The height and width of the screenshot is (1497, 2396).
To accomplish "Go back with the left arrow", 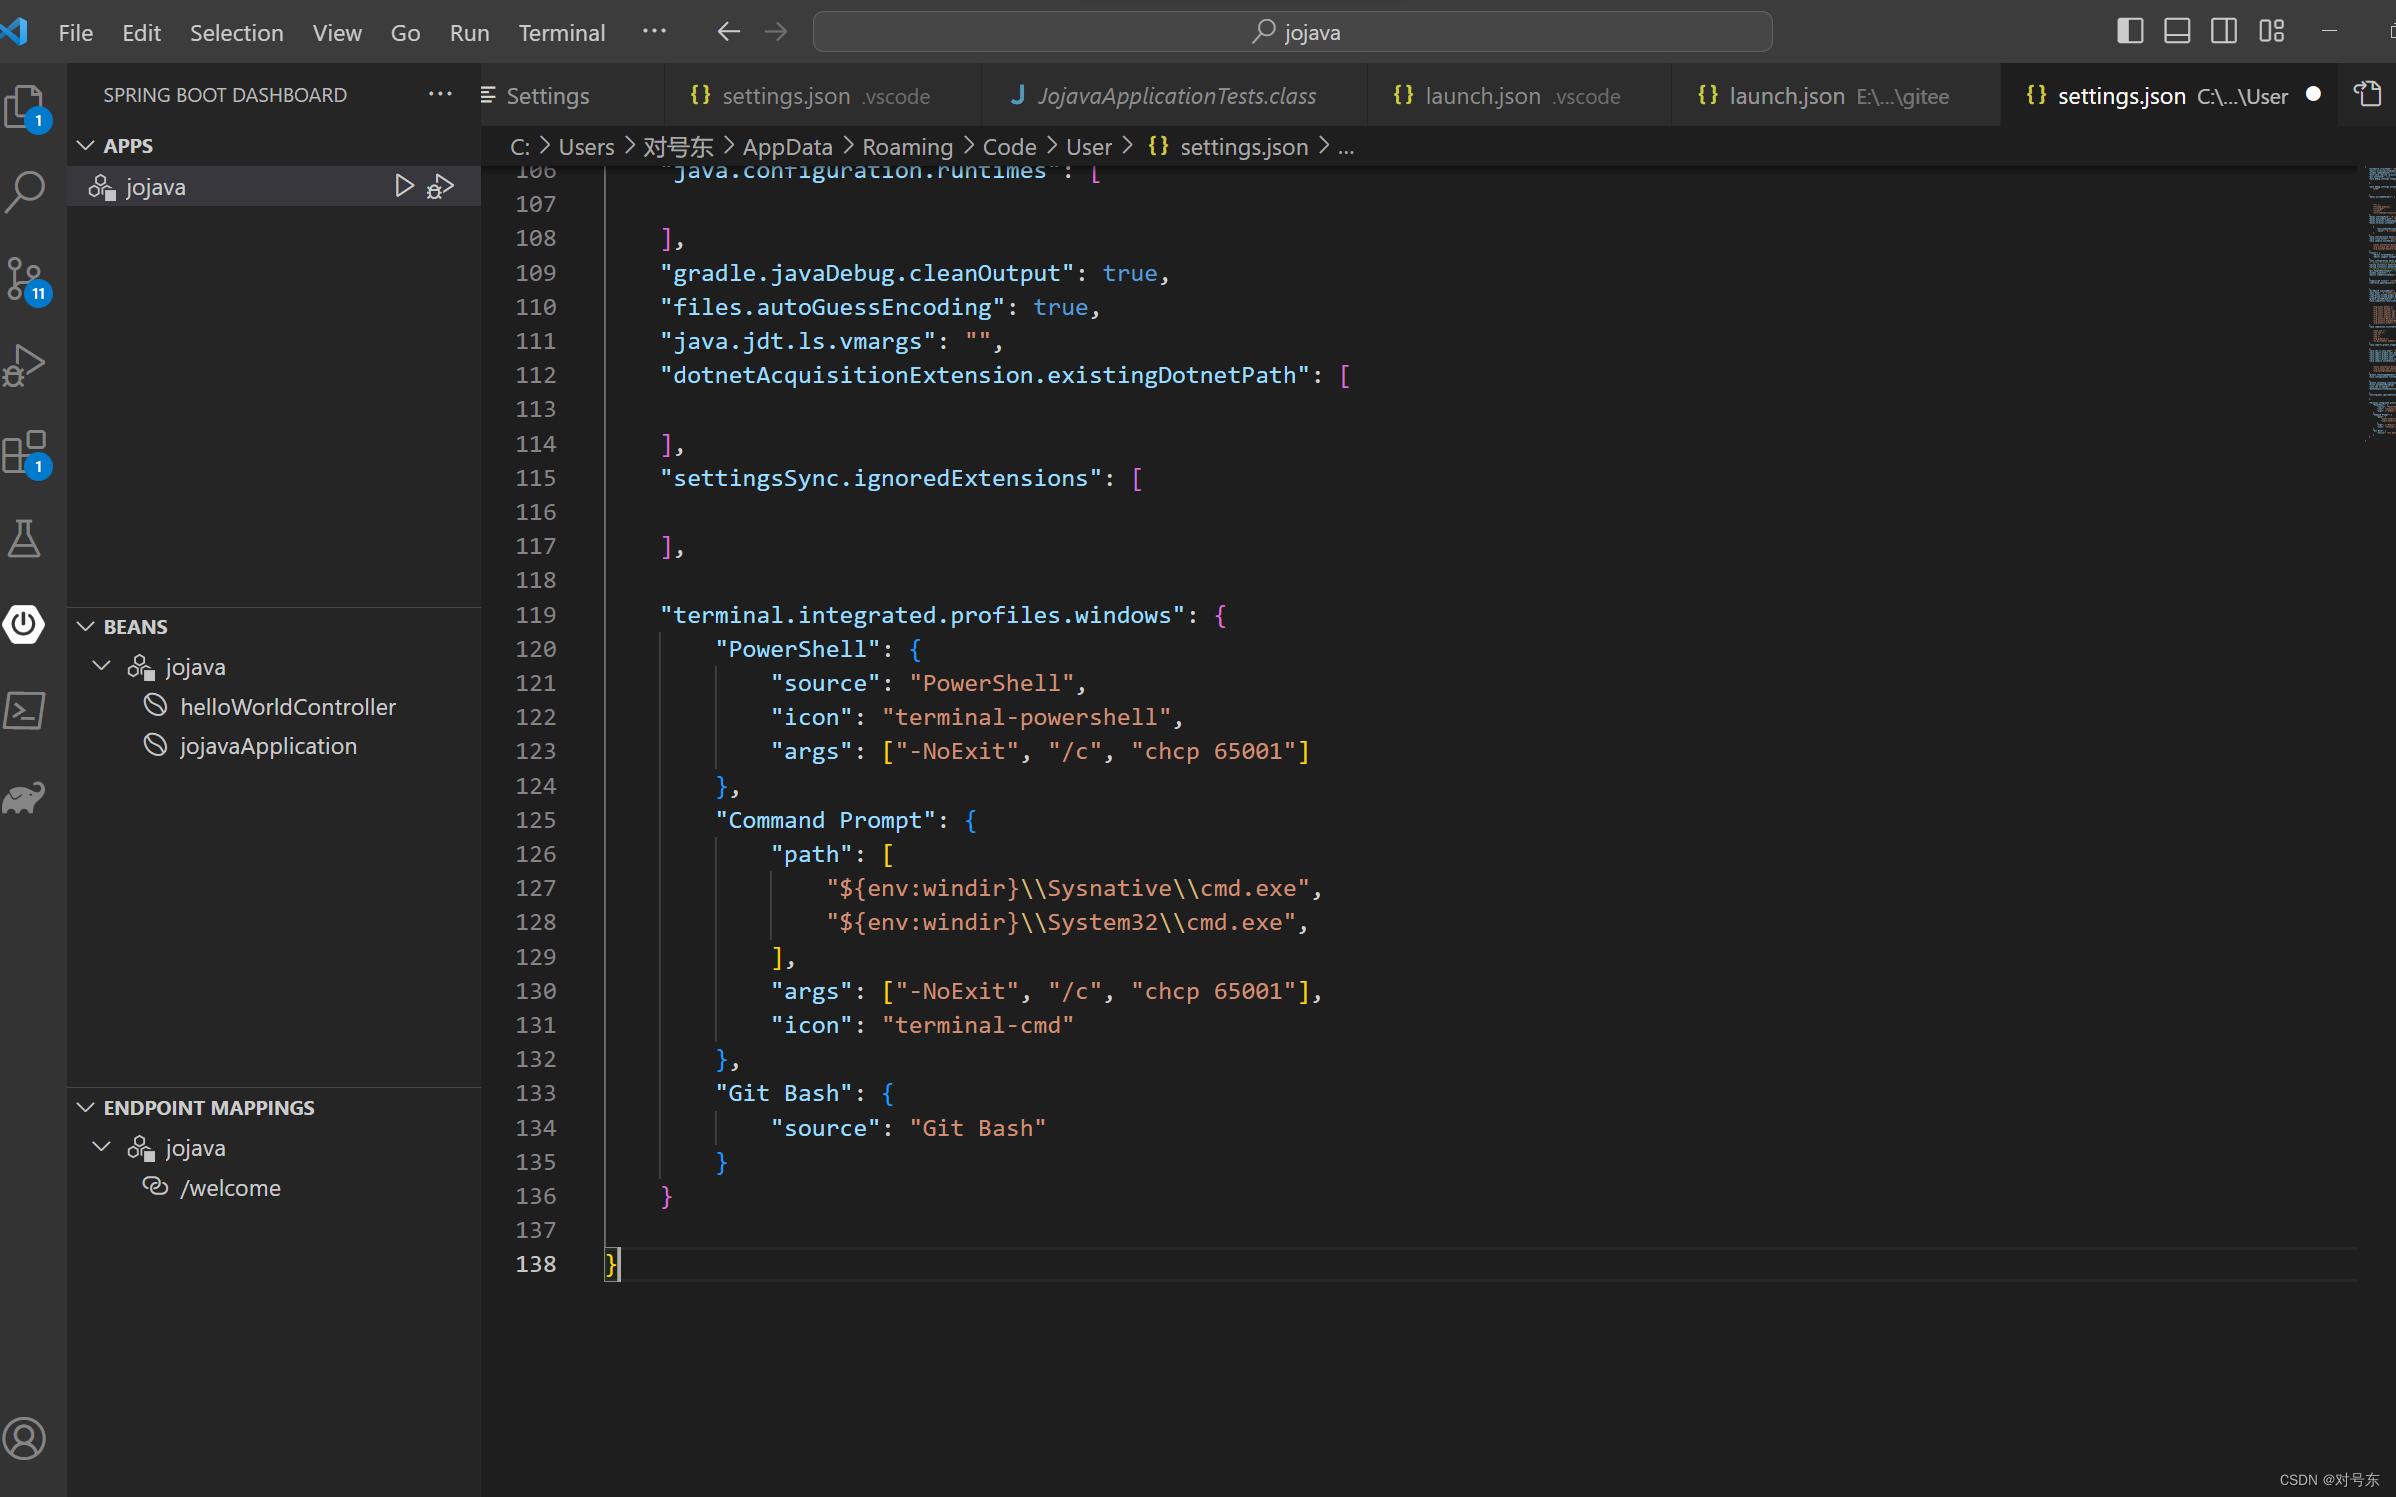I will click(728, 32).
